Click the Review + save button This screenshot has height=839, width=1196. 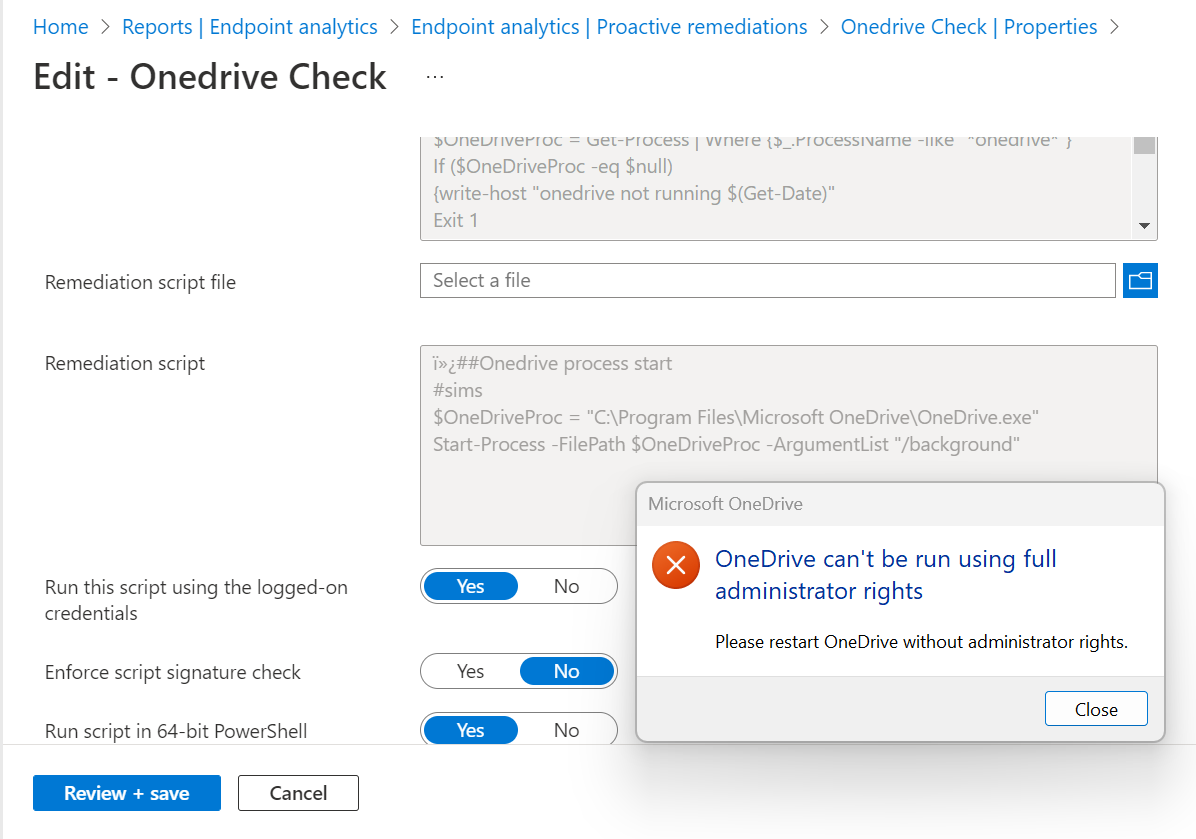pyautogui.click(x=126, y=793)
